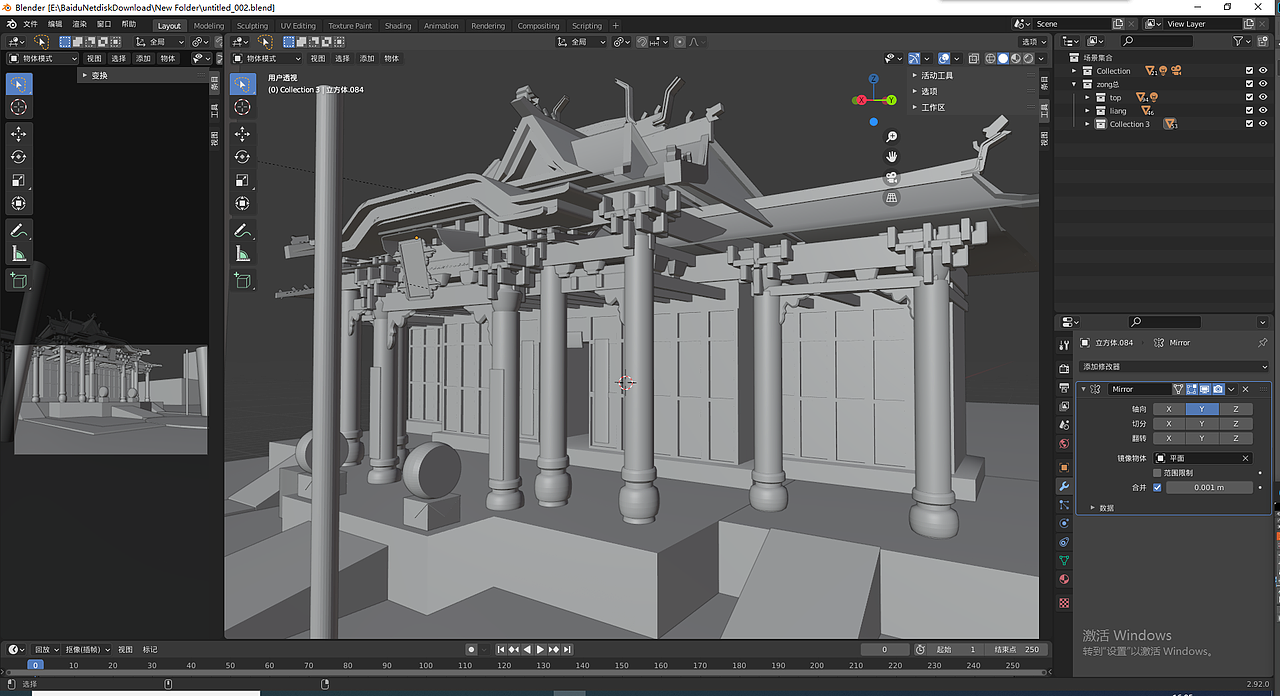The height and width of the screenshot is (696, 1280).
Task: Activate the Z mirror axis button
Action: [1236, 409]
